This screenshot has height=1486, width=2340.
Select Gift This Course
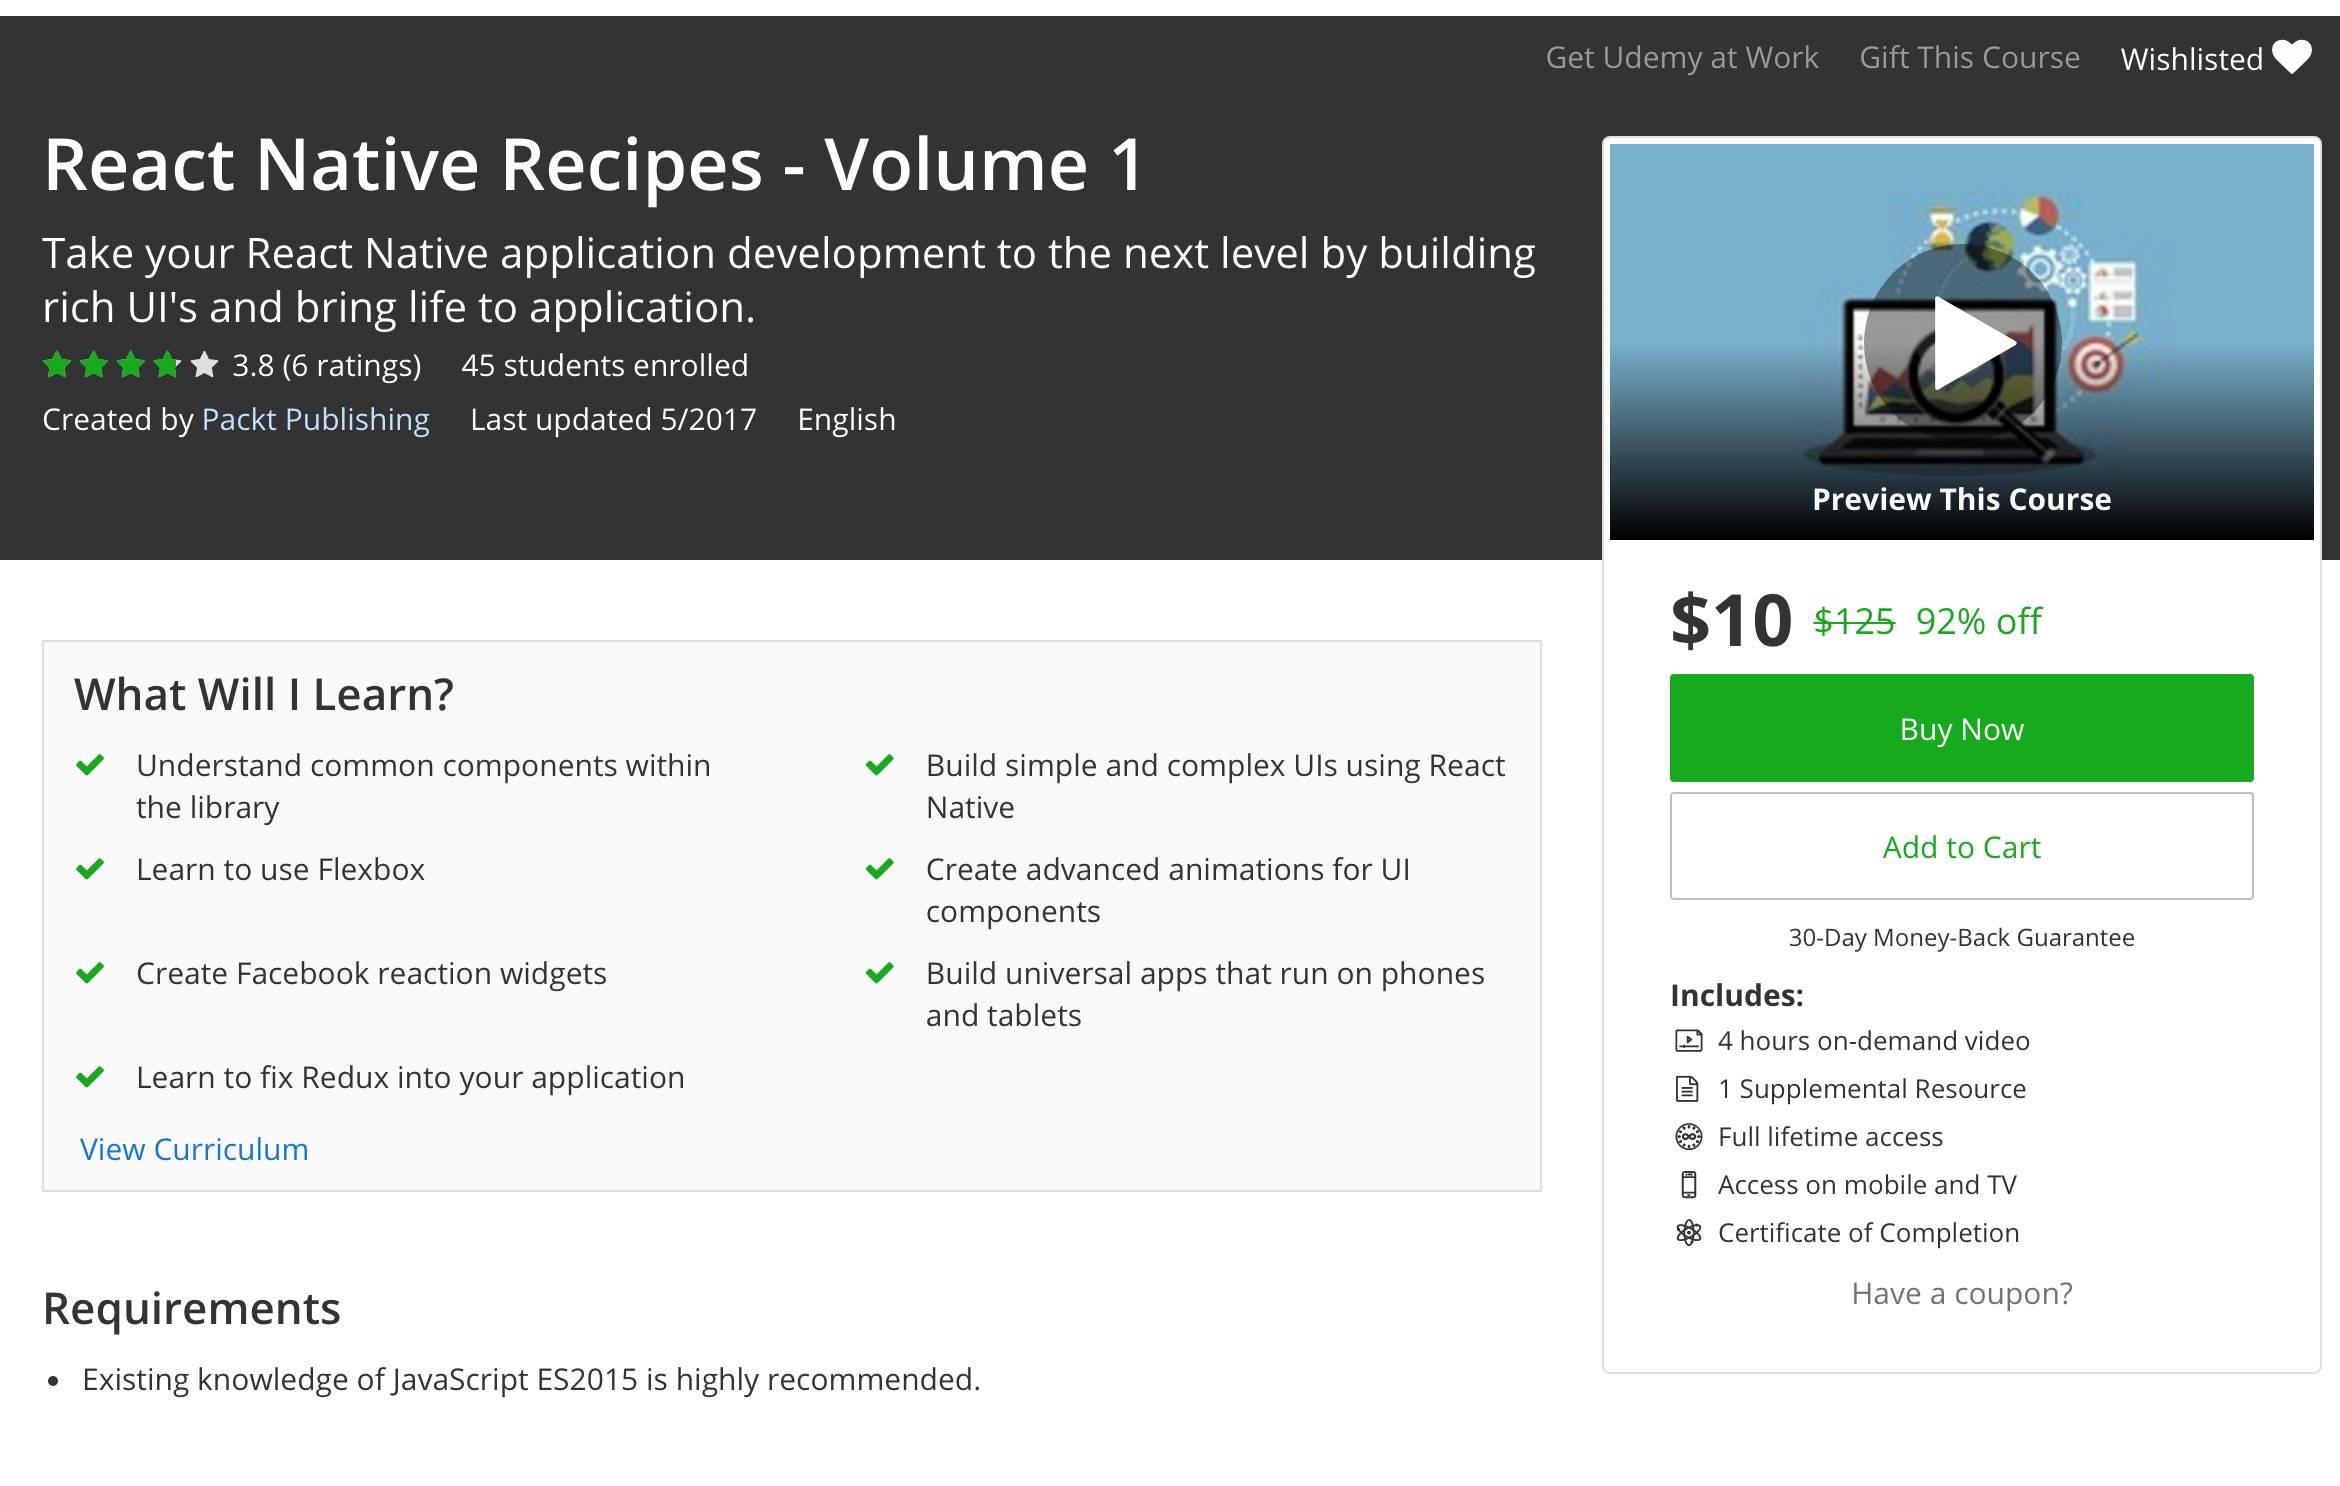(1969, 58)
